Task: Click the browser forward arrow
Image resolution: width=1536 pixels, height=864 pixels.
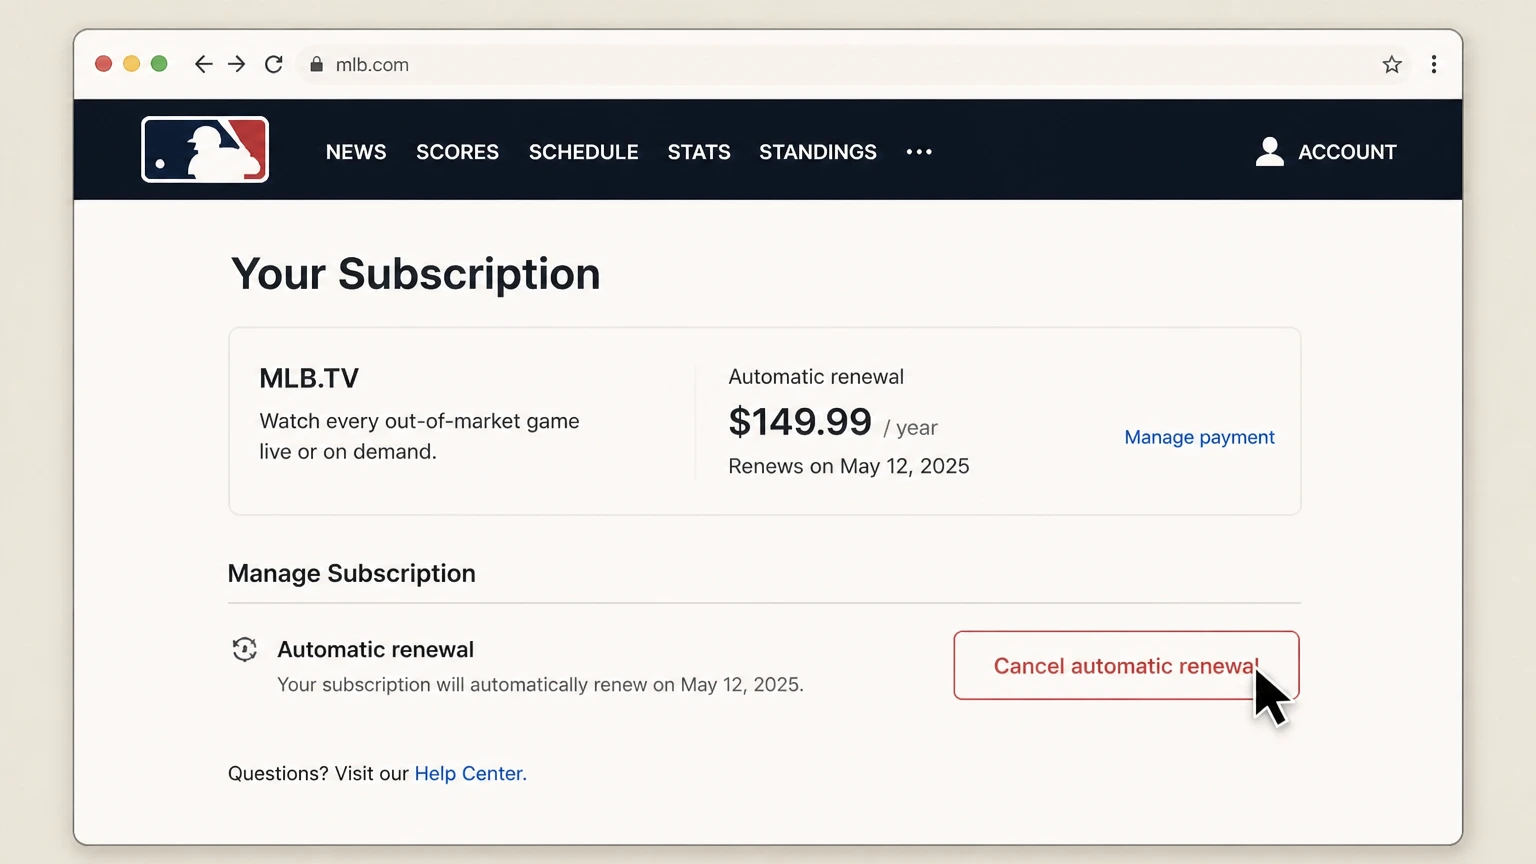Action: 237,64
